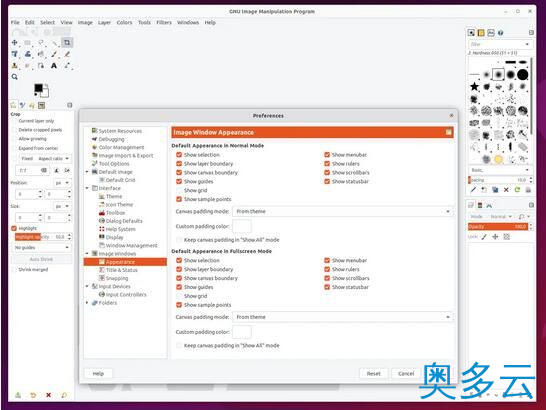Click the duplicate brush icon
This screenshot has height=410, width=546.
tap(495, 190)
